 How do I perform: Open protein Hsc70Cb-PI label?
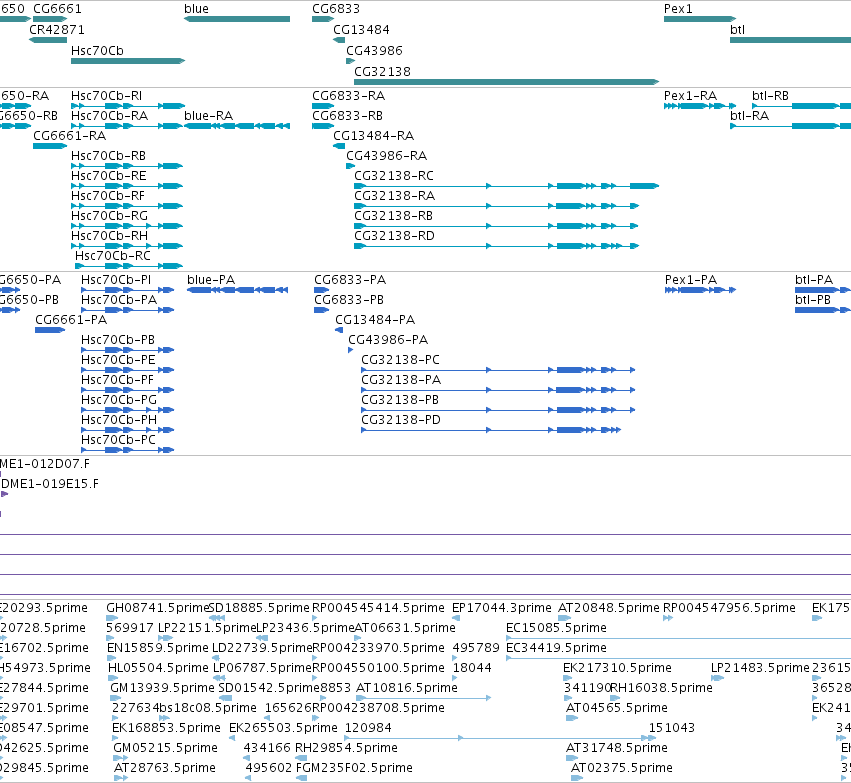click(116, 279)
